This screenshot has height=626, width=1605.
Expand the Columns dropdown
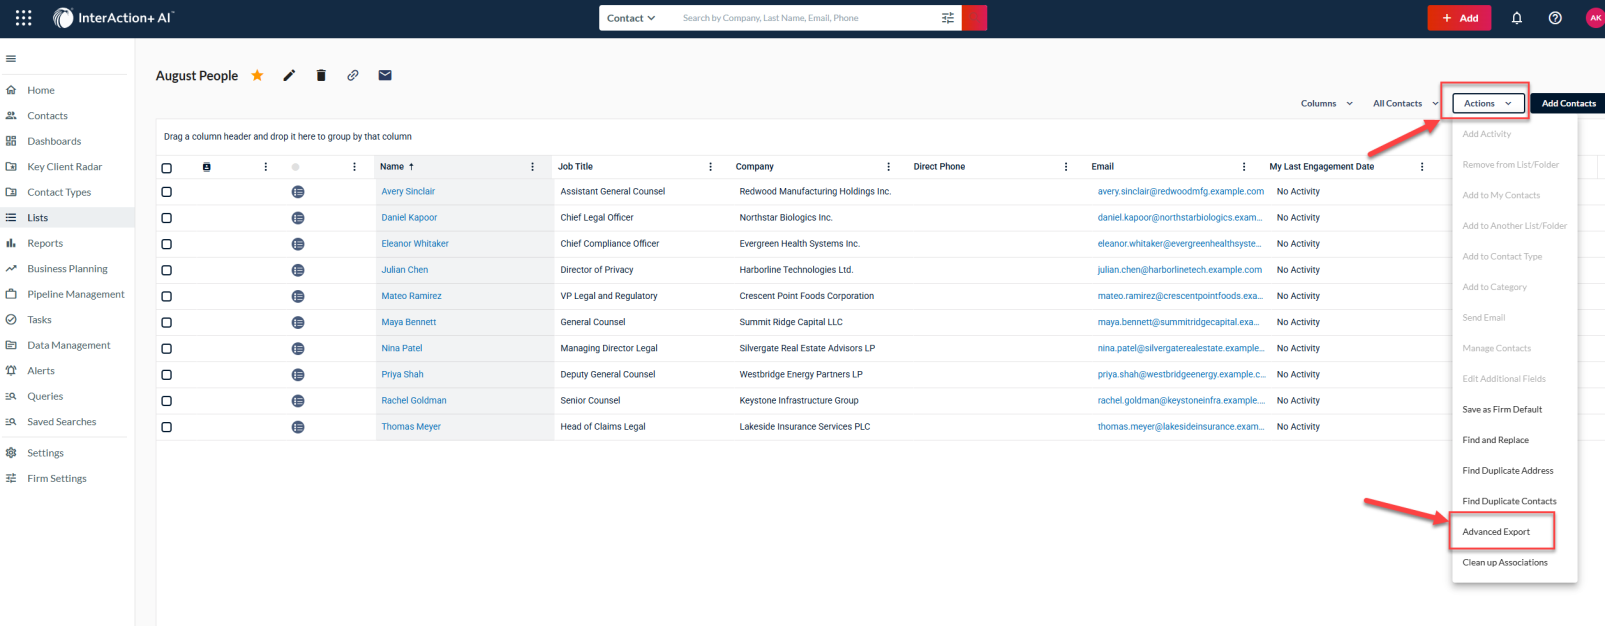click(1326, 103)
